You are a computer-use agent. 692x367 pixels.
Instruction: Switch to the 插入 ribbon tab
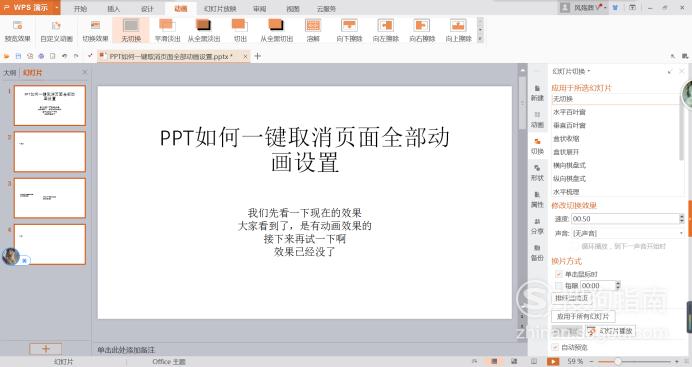113,8
